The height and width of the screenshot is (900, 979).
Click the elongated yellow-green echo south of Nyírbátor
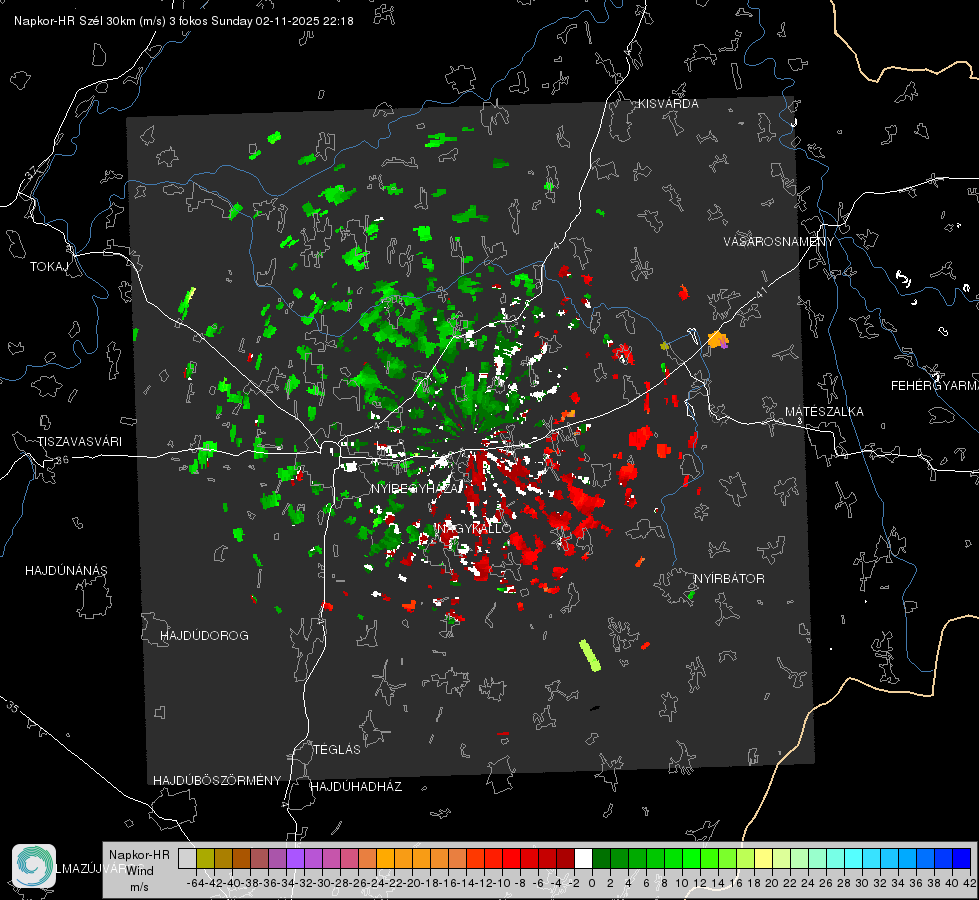(590, 655)
